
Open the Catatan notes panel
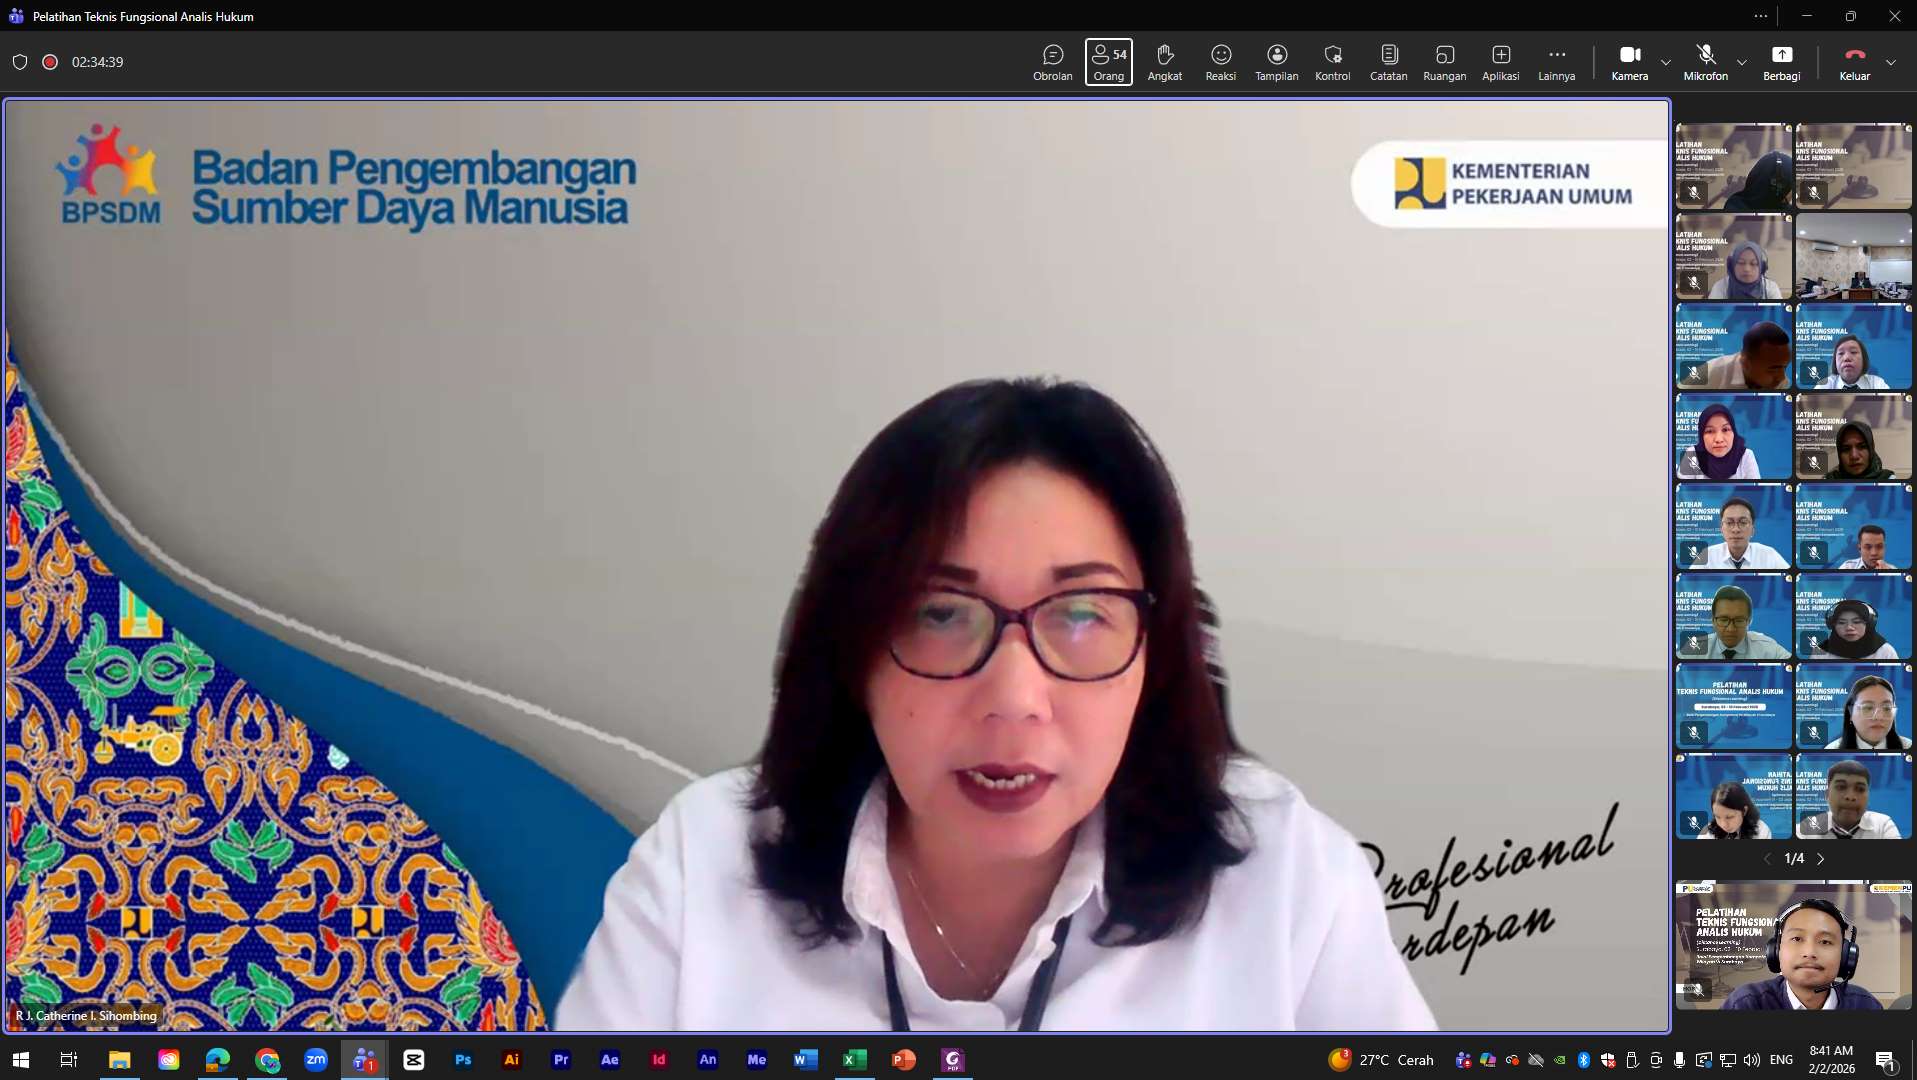point(1388,62)
